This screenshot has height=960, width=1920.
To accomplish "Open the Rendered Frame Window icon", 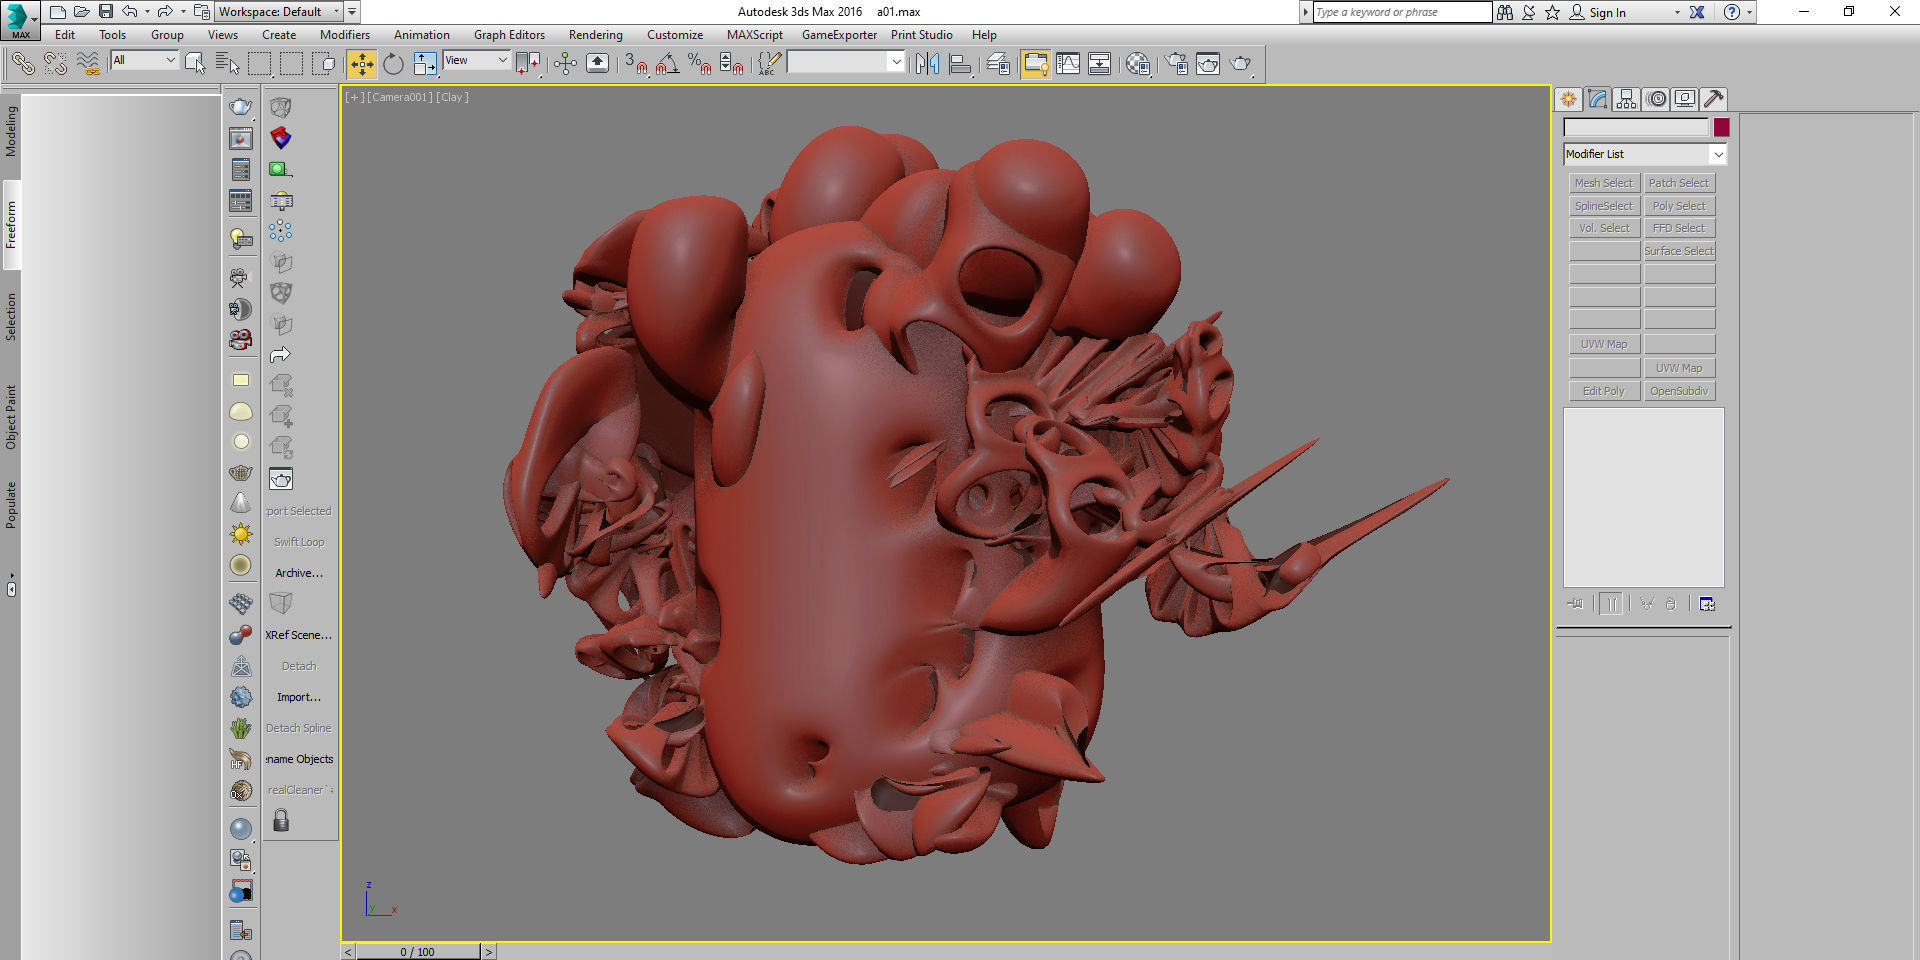I will coord(1208,64).
